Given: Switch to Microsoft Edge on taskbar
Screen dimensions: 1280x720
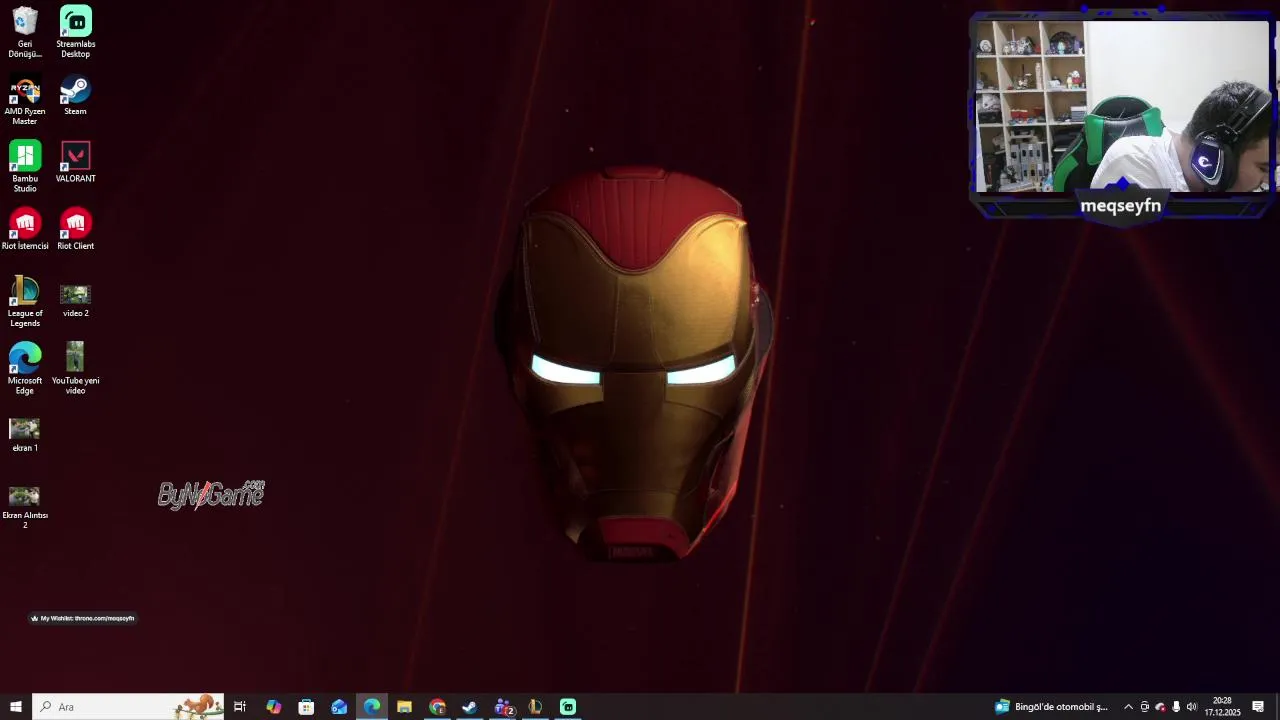Looking at the screenshot, I should click(372, 707).
